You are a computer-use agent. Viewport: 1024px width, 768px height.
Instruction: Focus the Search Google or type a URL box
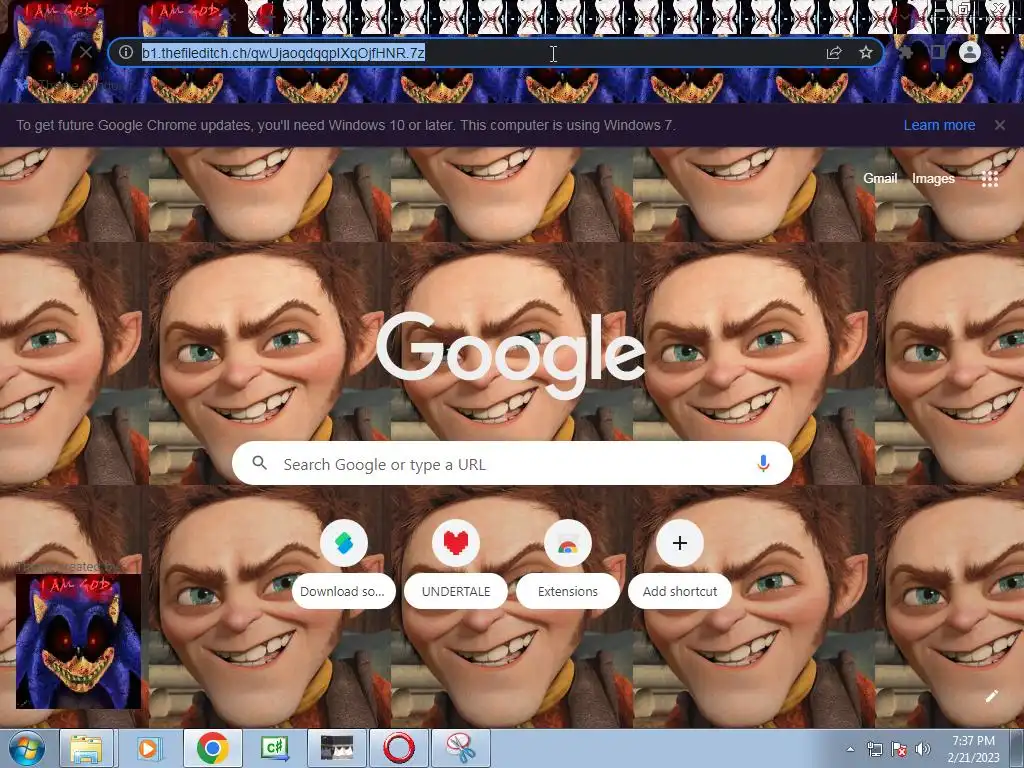(x=512, y=464)
